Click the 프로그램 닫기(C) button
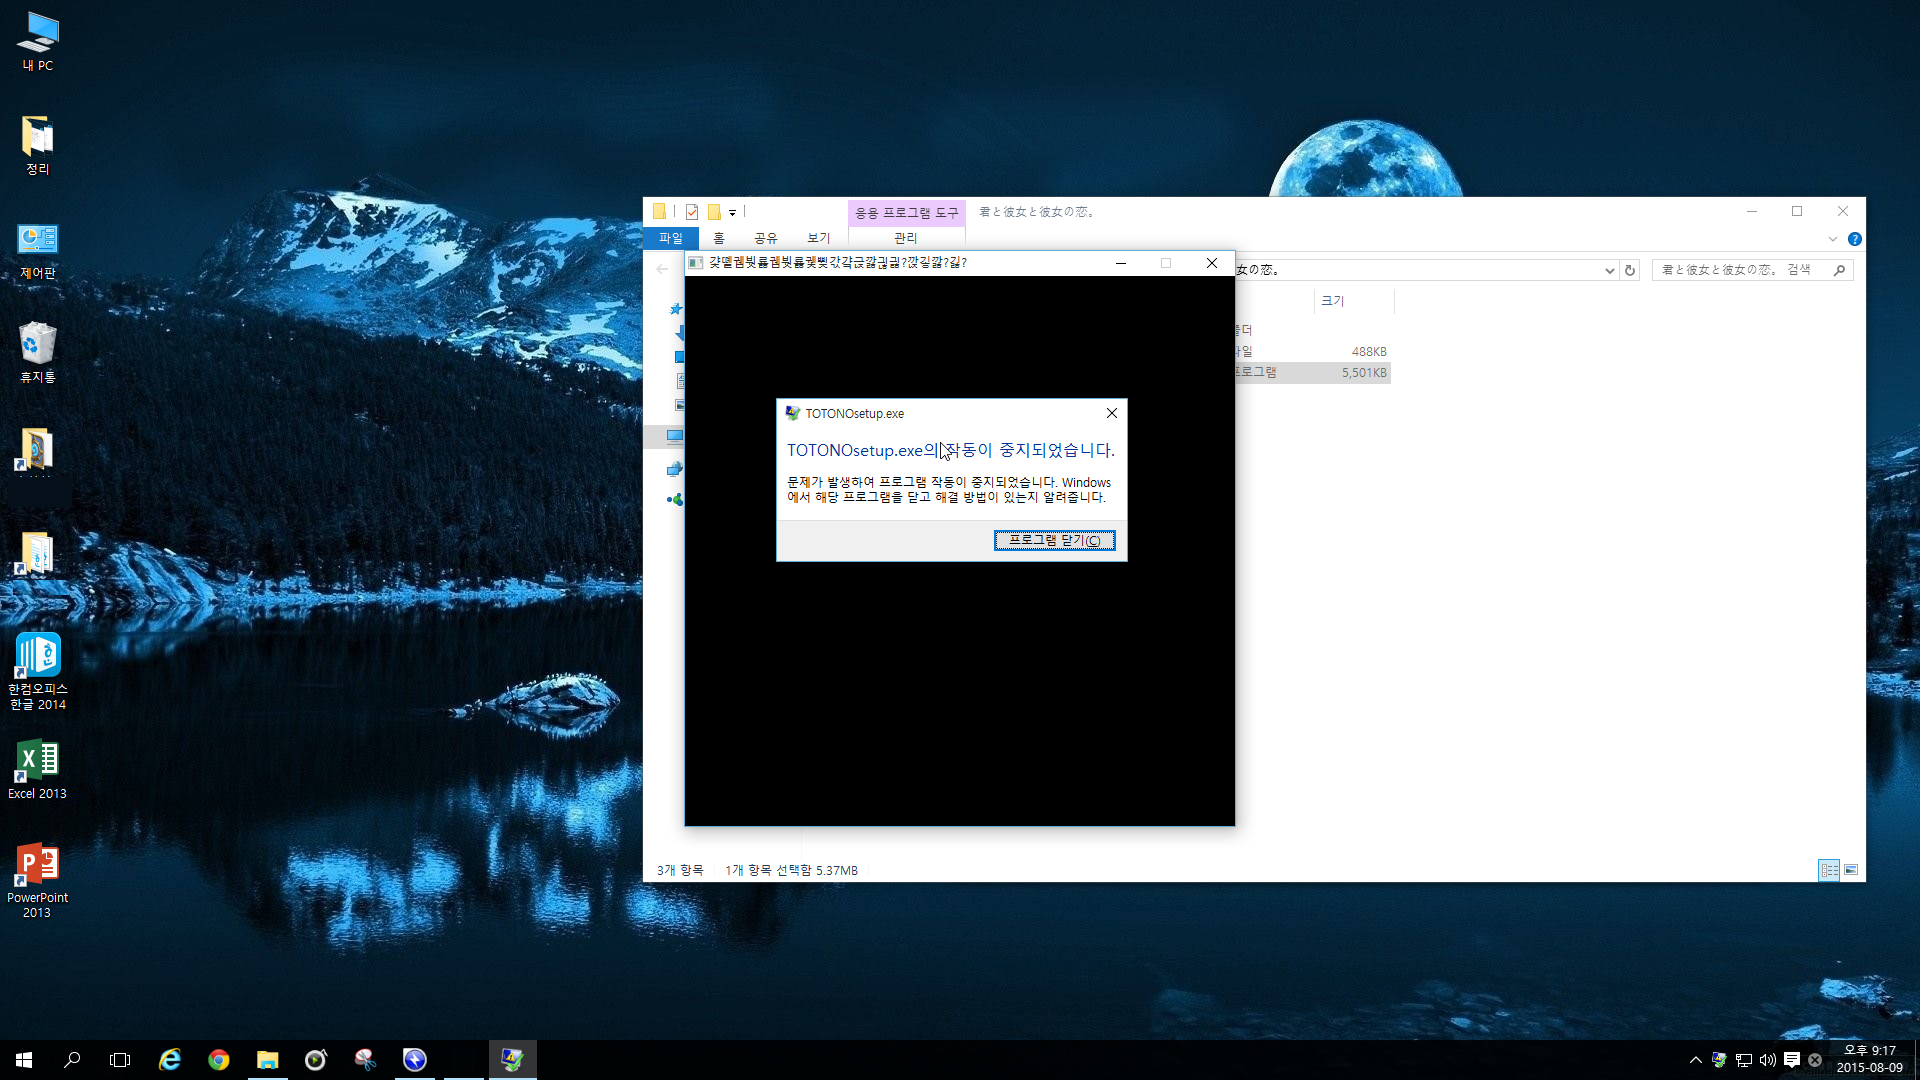This screenshot has height=1080, width=1920. (x=1055, y=540)
